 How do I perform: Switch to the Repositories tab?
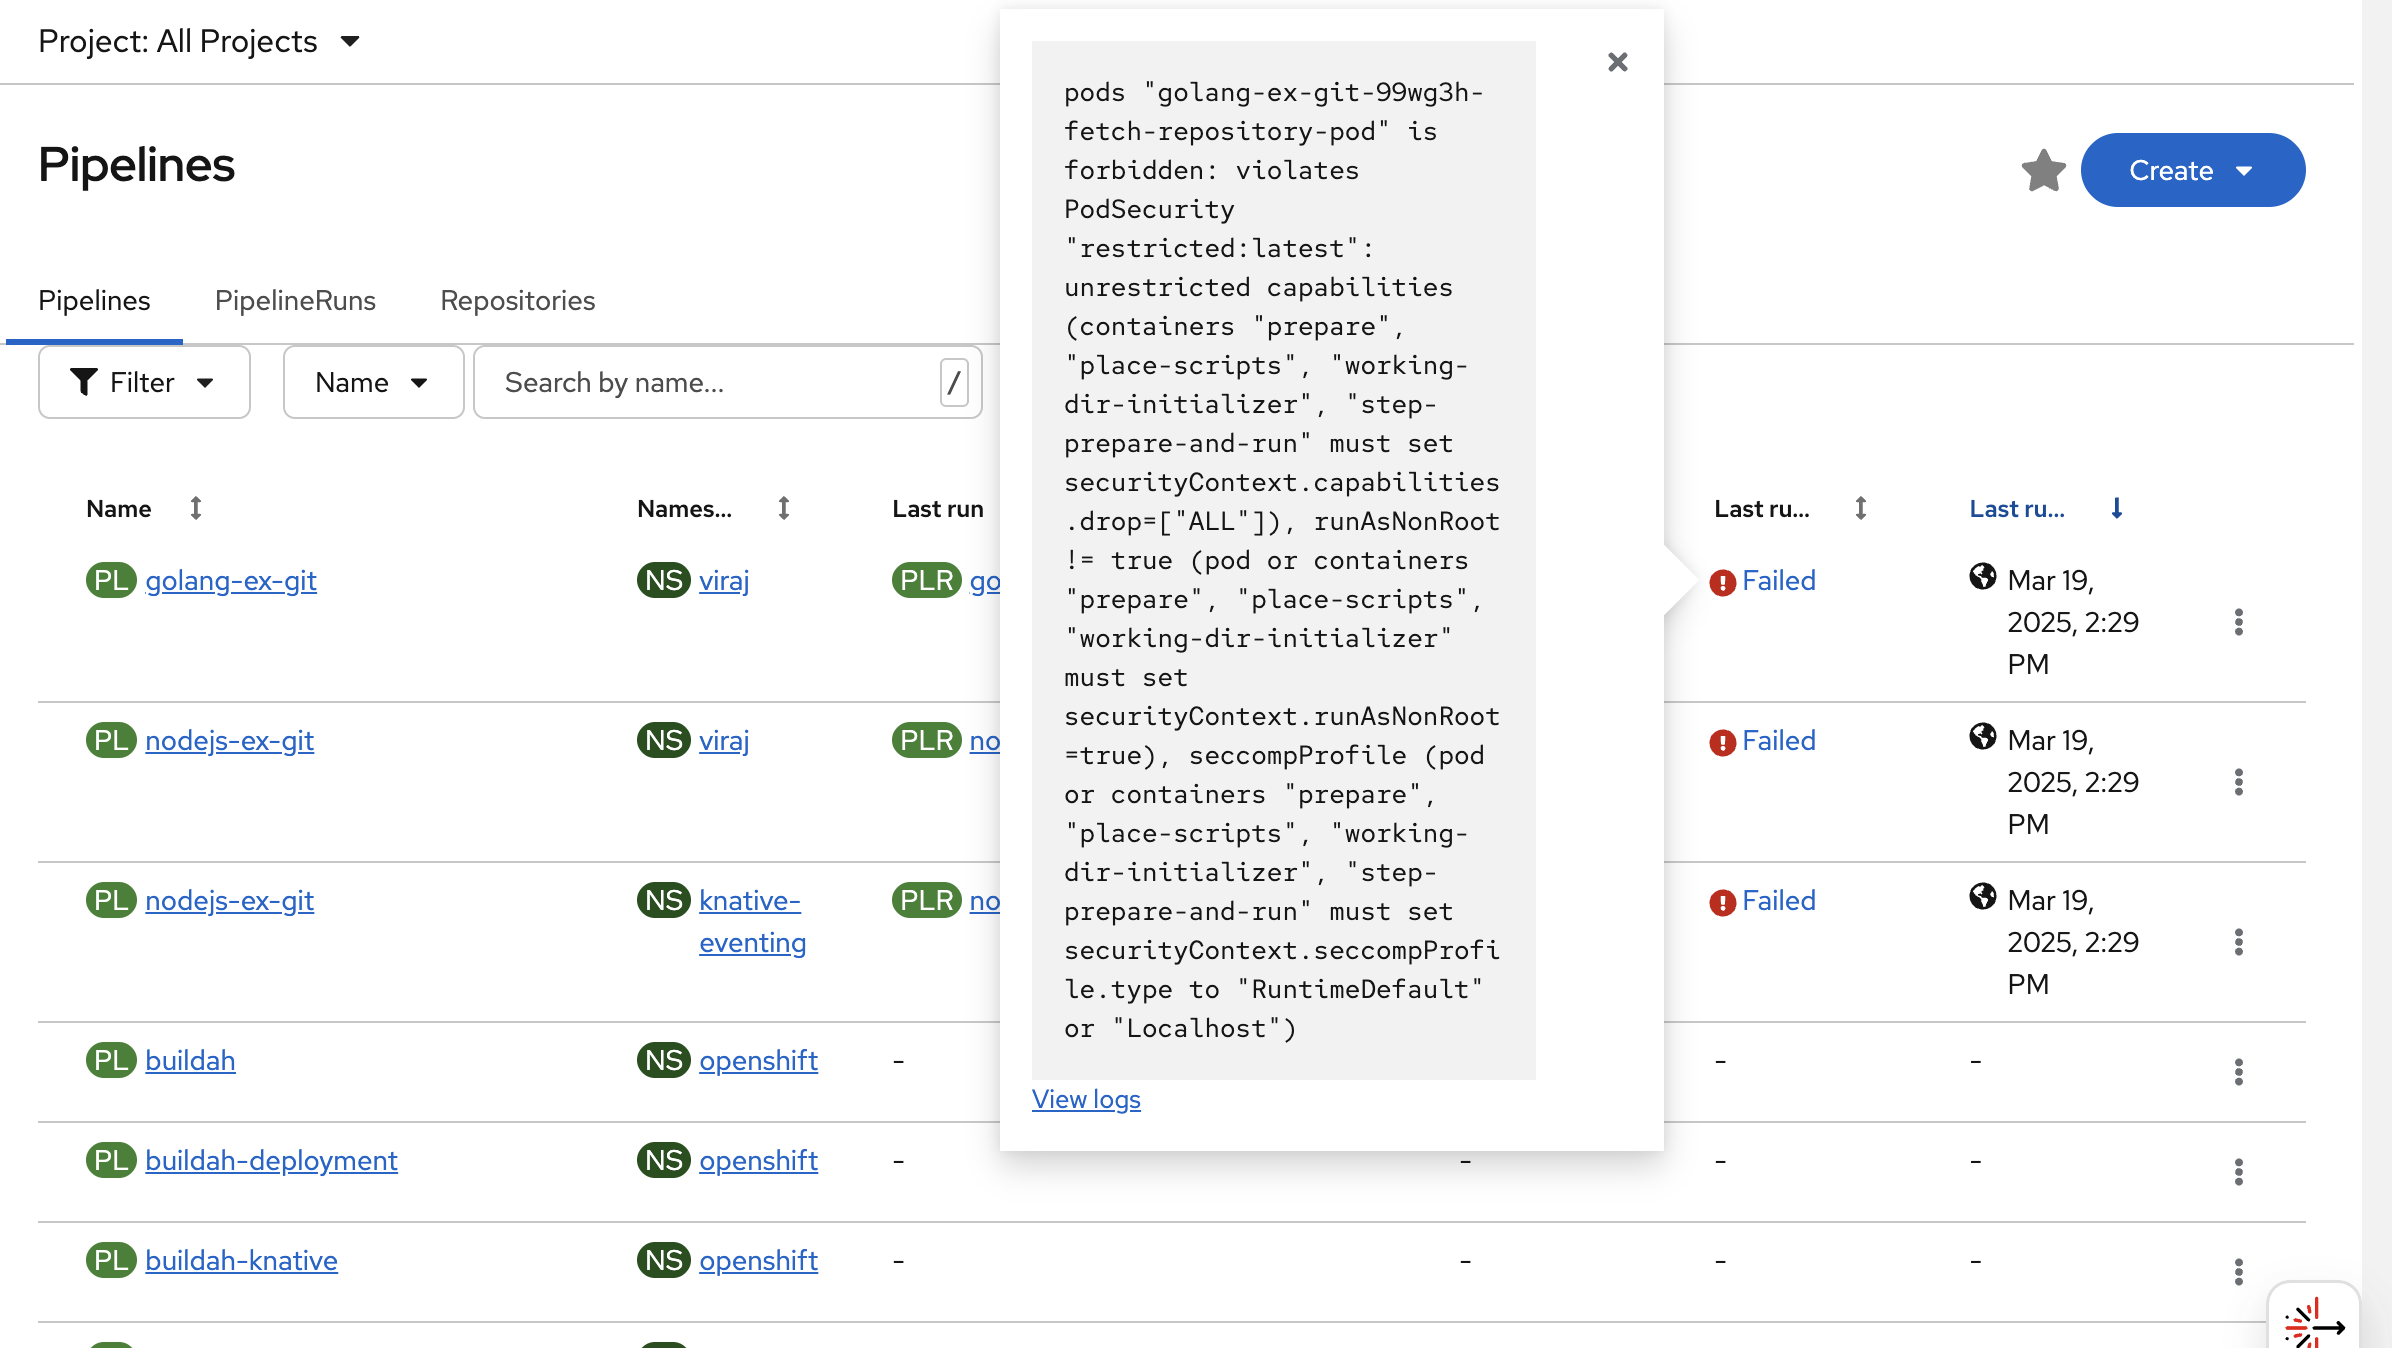(x=517, y=301)
